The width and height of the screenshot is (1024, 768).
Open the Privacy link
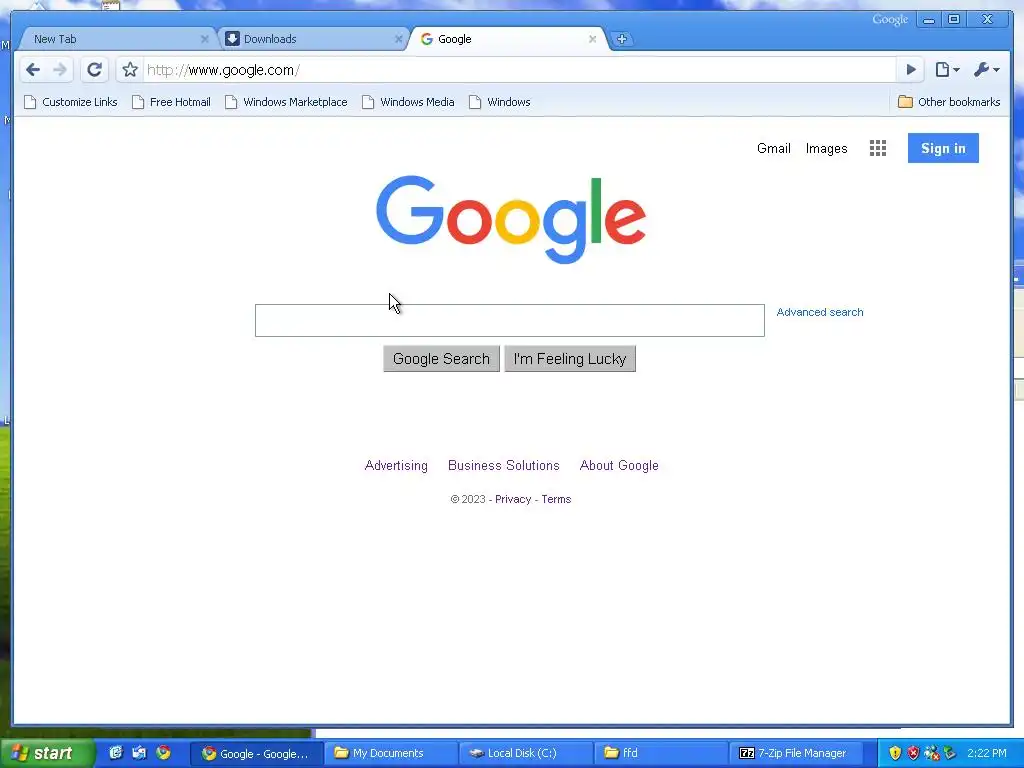click(513, 499)
